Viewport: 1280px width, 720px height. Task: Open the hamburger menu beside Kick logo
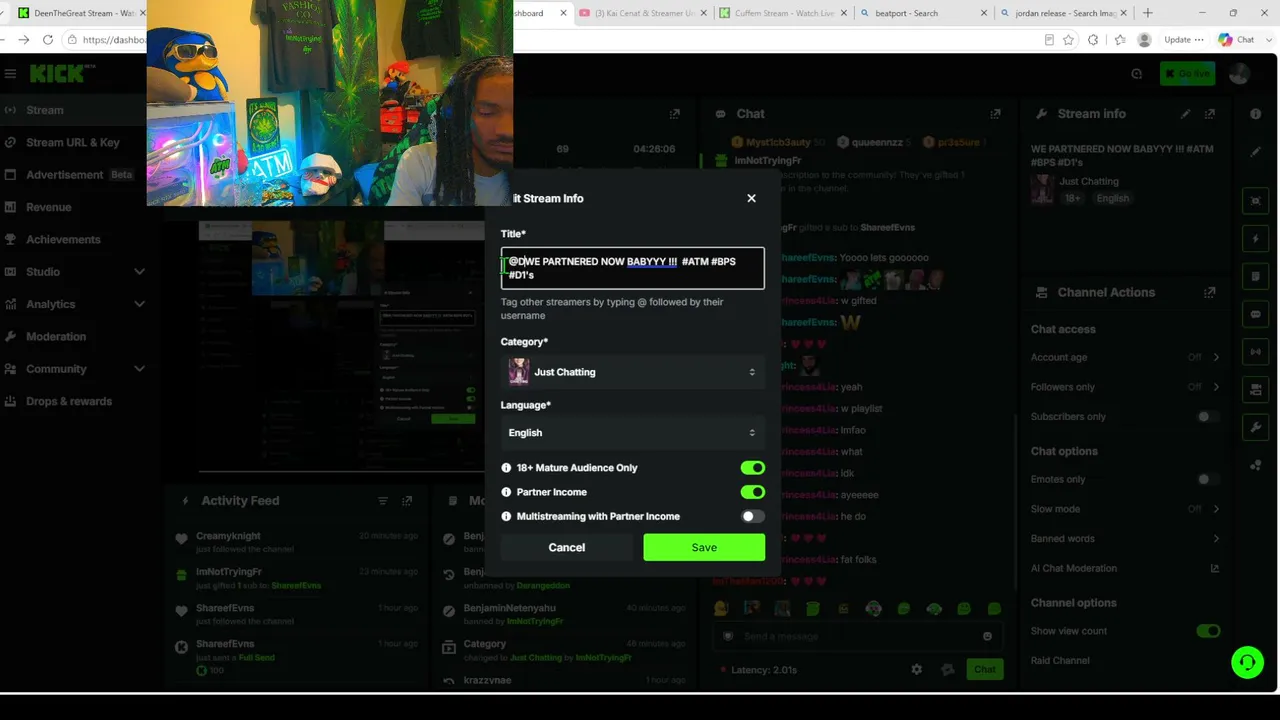(10, 73)
